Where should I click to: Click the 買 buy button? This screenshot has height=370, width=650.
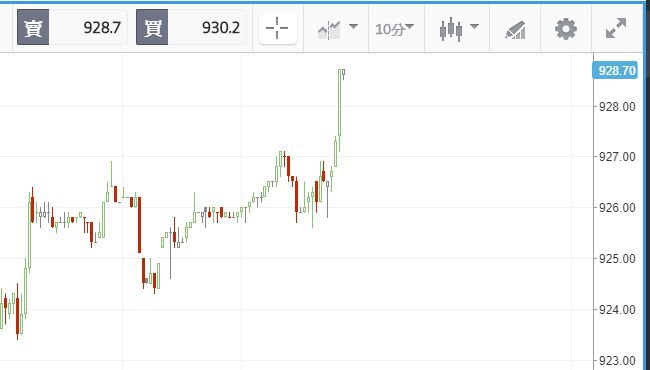152,27
